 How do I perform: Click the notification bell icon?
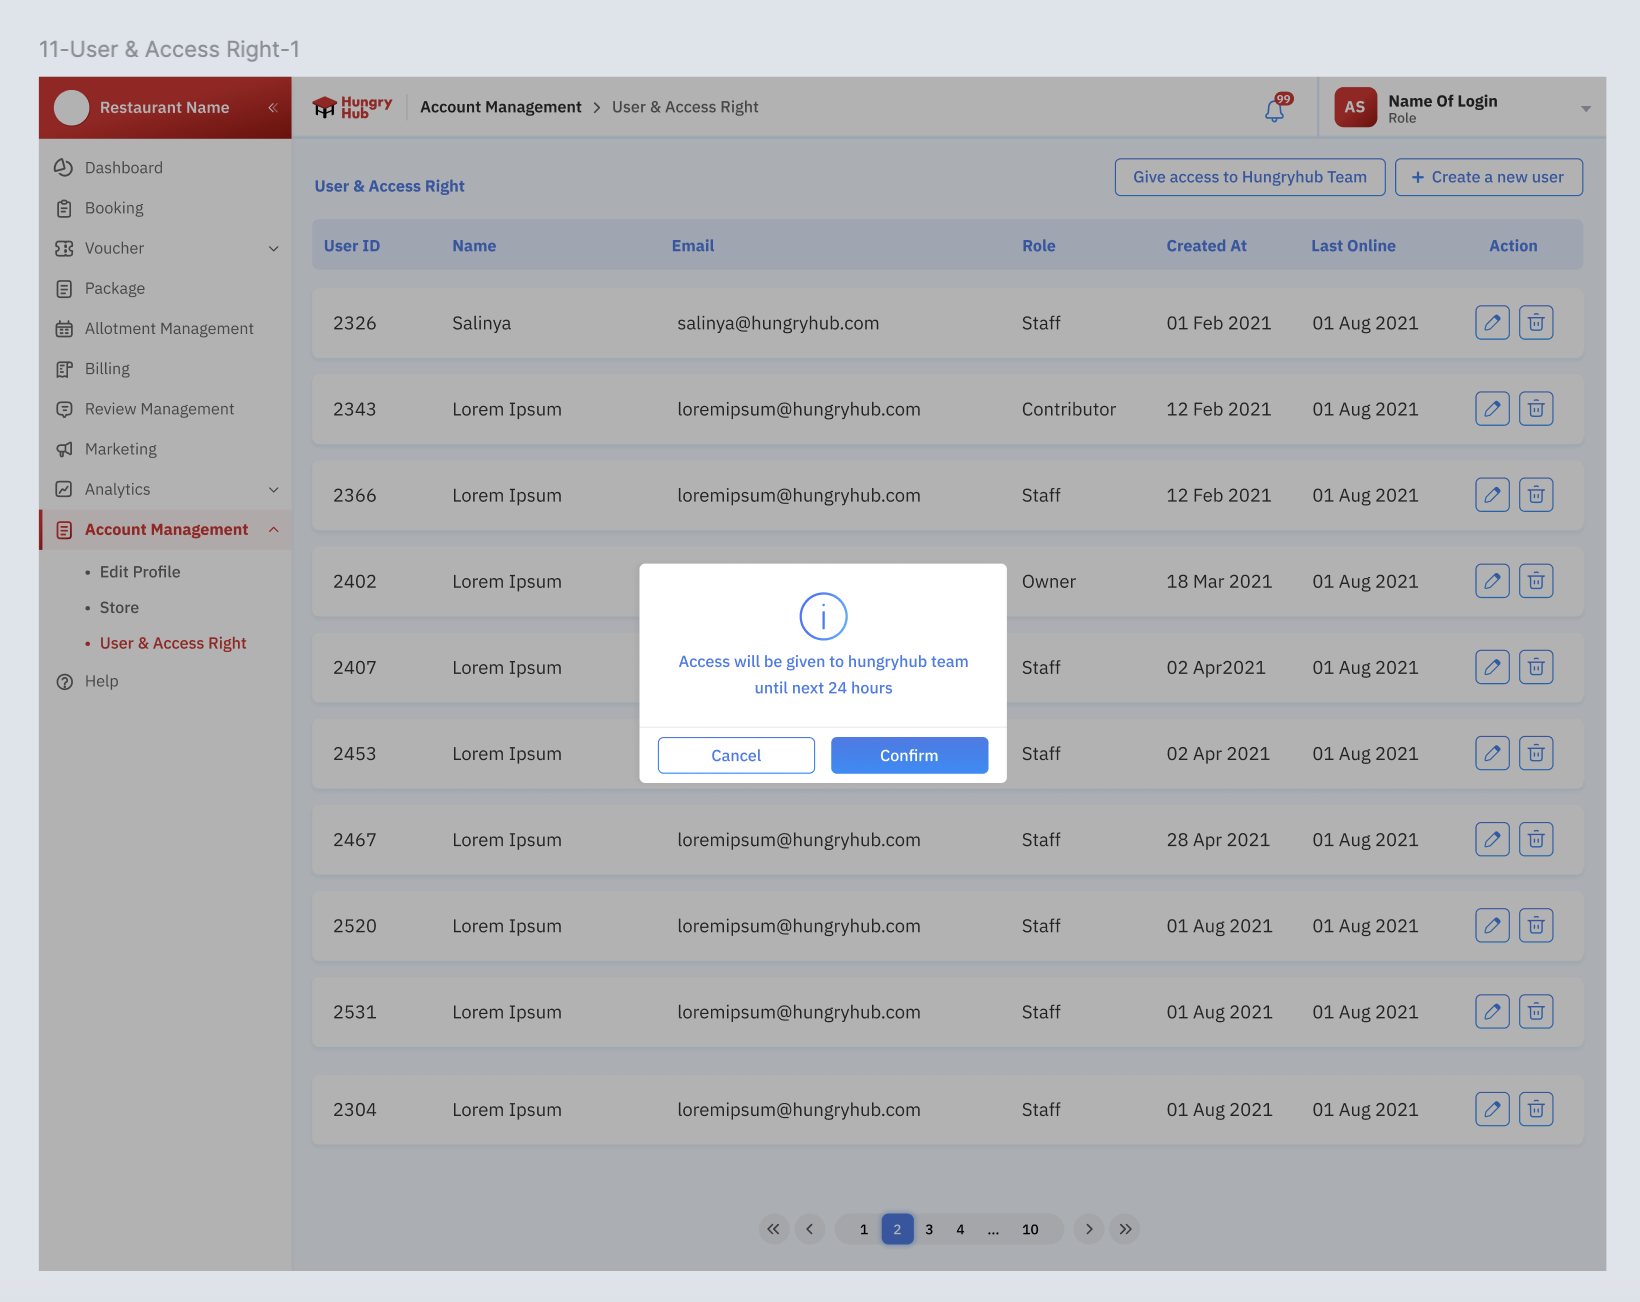click(1275, 109)
